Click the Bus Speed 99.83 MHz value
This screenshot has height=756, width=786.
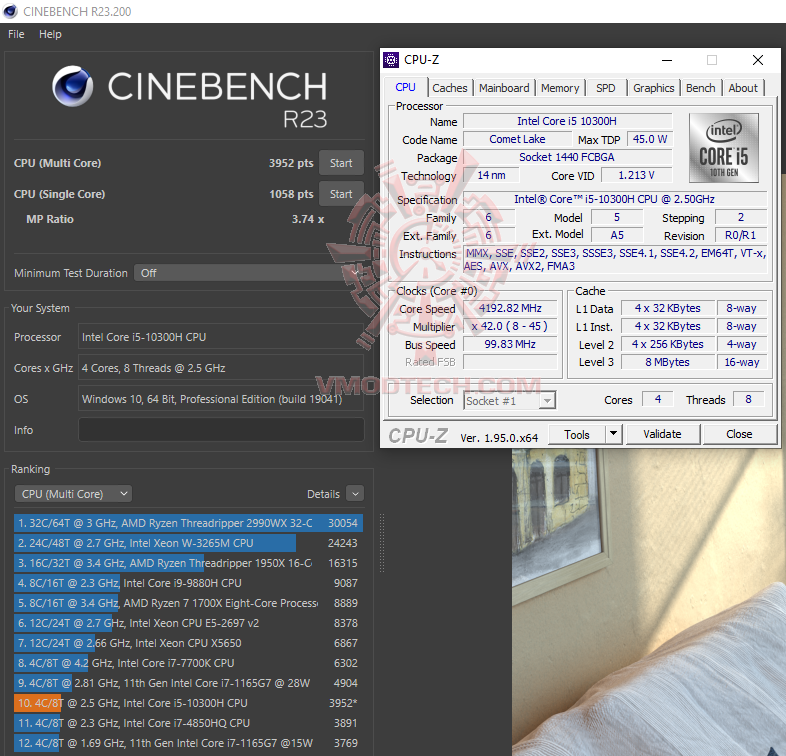pyautogui.click(x=510, y=344)
